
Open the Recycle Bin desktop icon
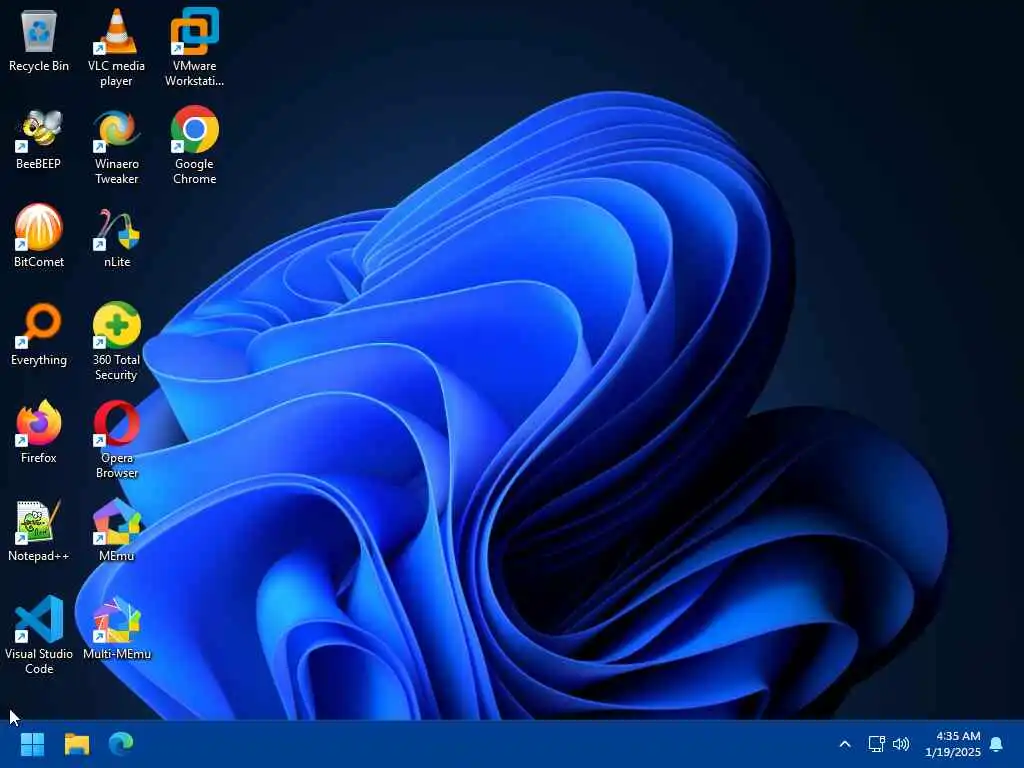tap(39, 40)
